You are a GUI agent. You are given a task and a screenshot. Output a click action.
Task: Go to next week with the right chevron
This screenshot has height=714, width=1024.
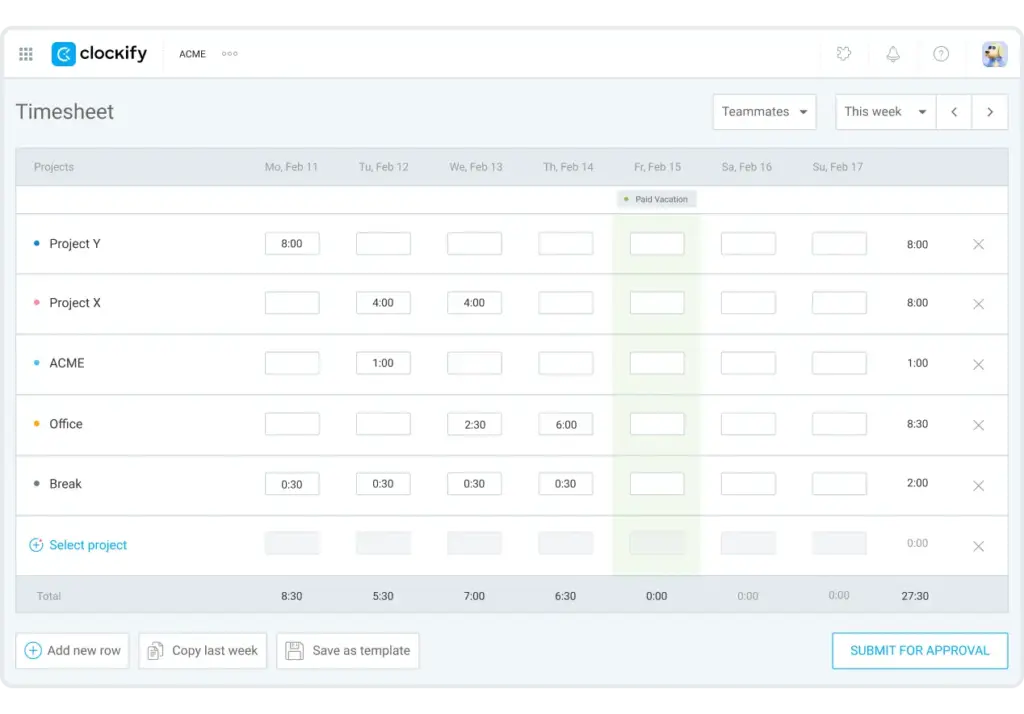[990, 111]
